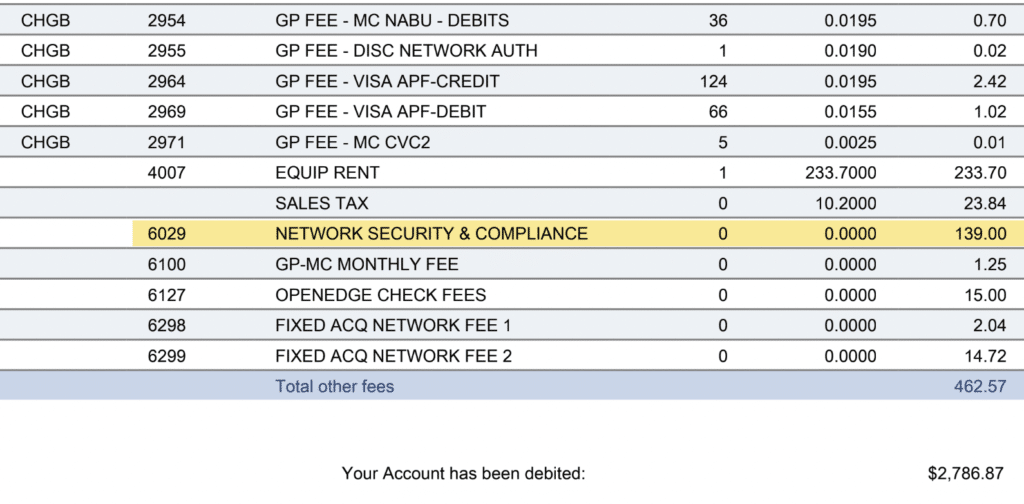Click the highlighted Network Security & Compliance row

[431, 234]
